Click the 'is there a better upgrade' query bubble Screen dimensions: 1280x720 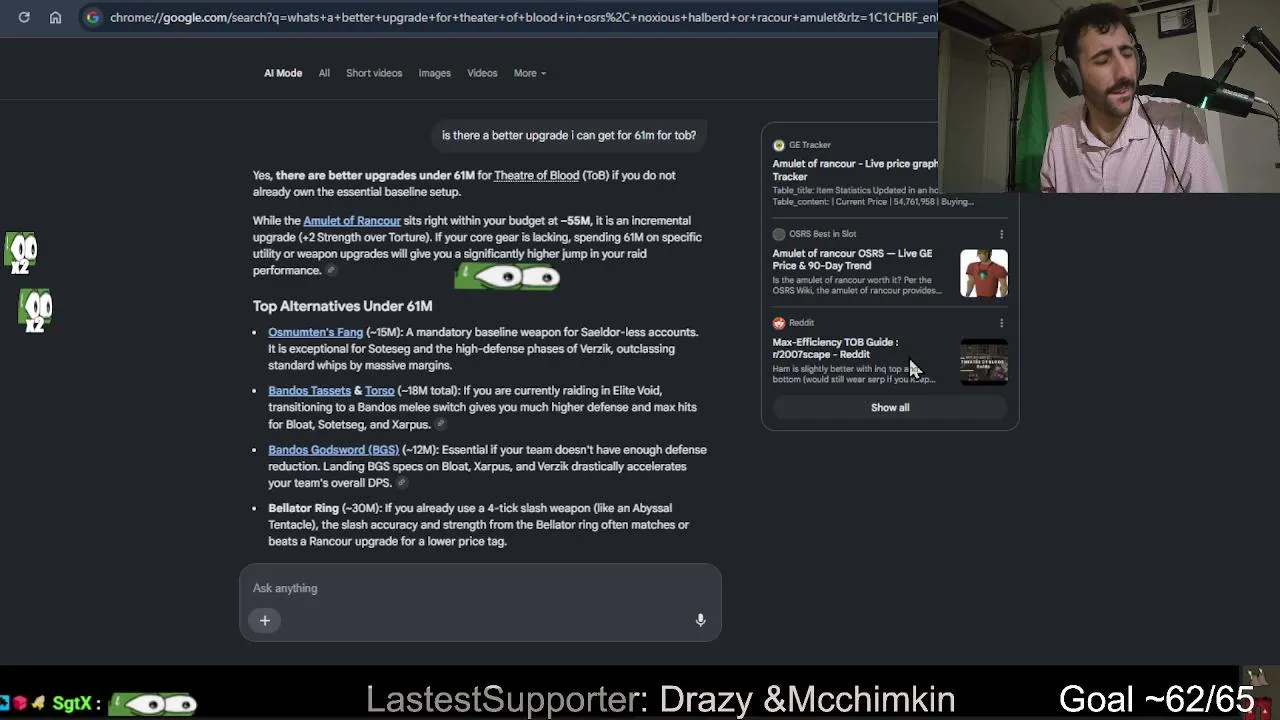[x=569, y=136]
